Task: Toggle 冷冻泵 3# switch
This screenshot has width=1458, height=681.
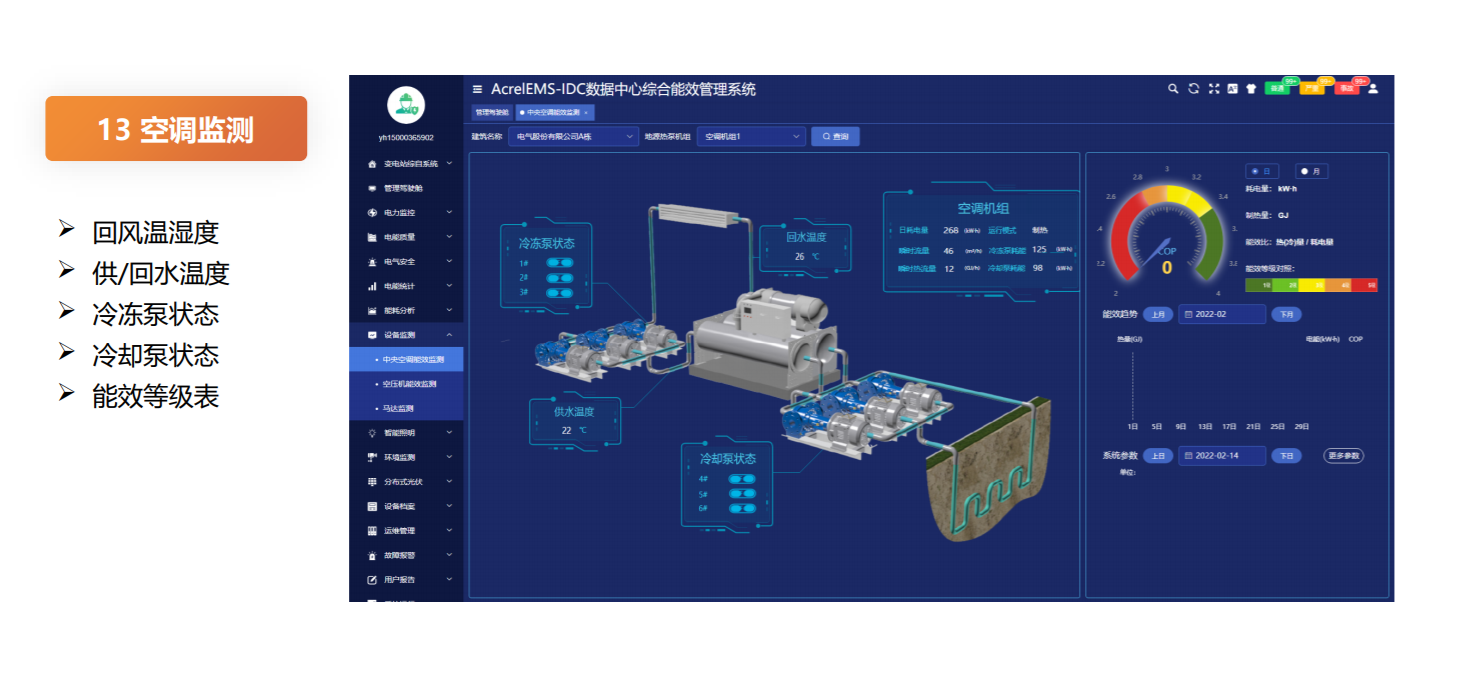Action: 560,292
